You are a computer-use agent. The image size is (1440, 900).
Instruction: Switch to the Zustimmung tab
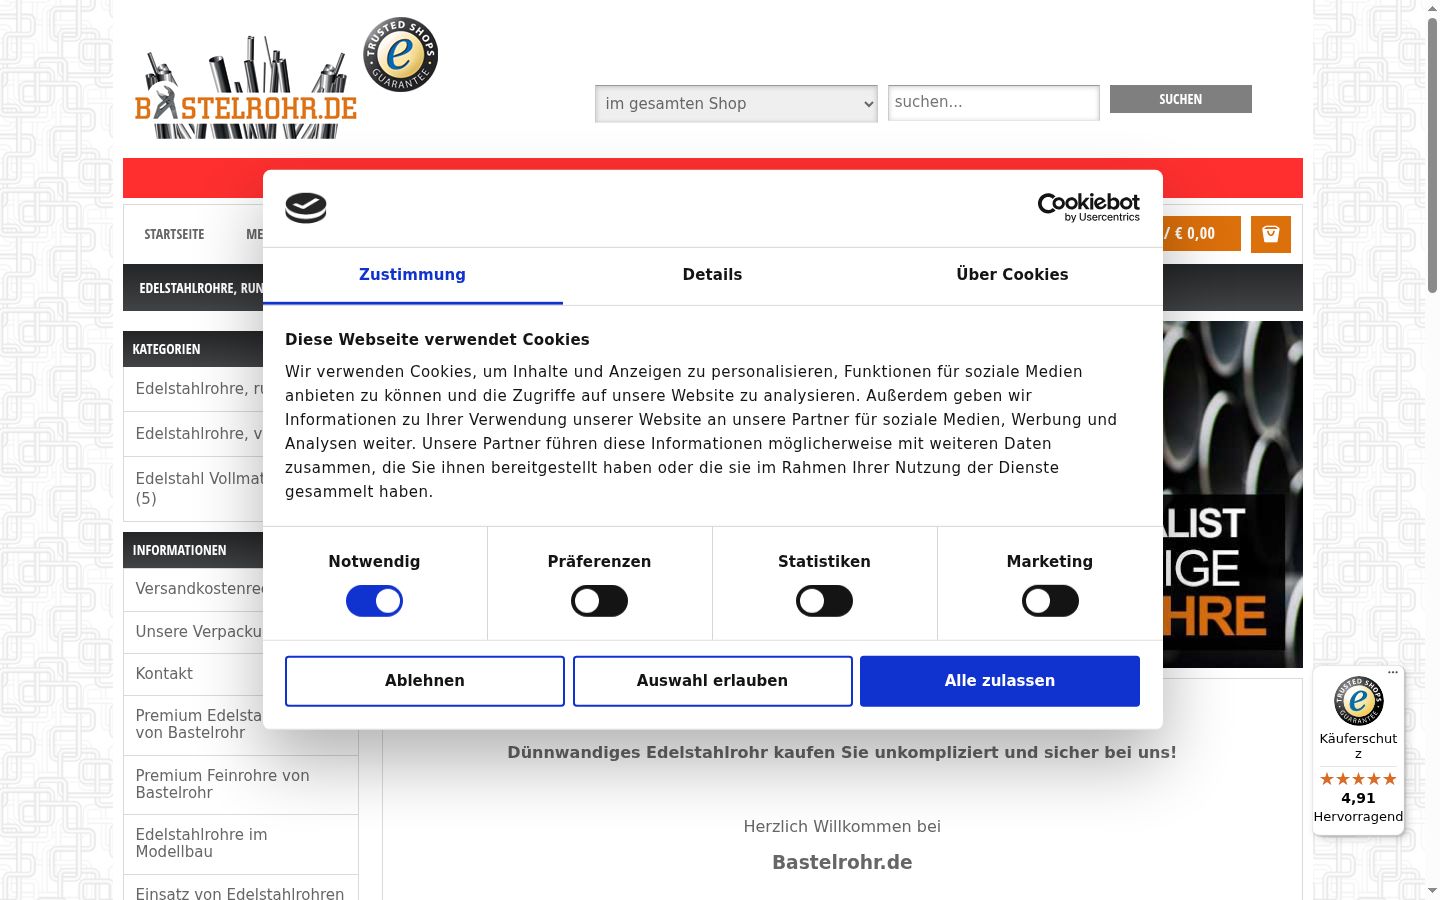click(412, 275)
